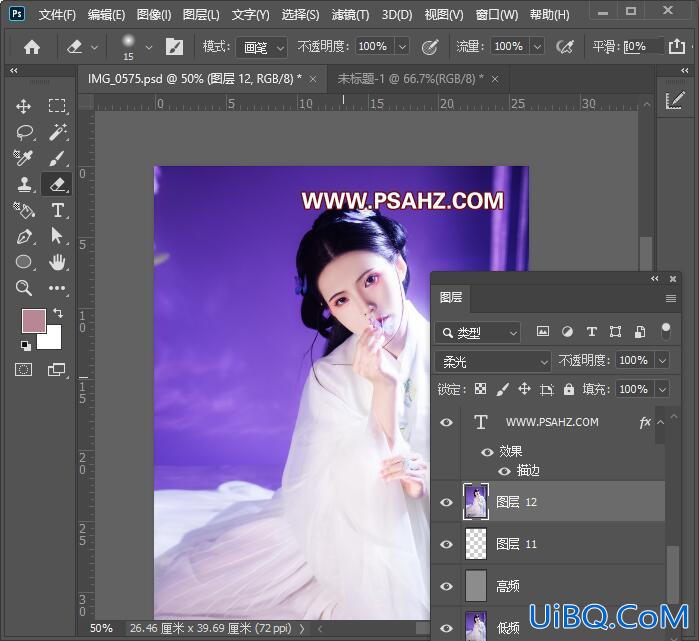Select the 图层 12 layer thumbnail

(476, 502)
